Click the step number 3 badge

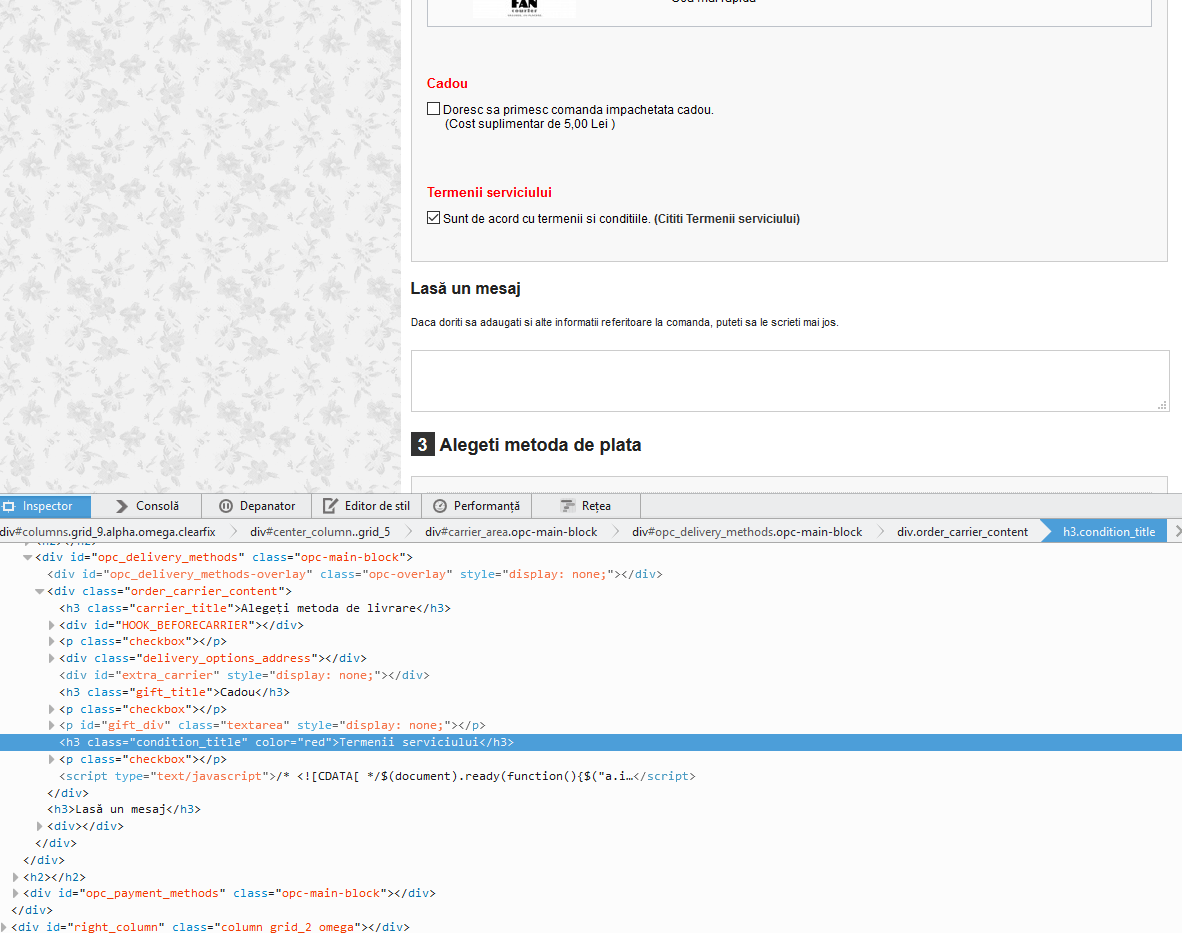(x=422, y=445)
